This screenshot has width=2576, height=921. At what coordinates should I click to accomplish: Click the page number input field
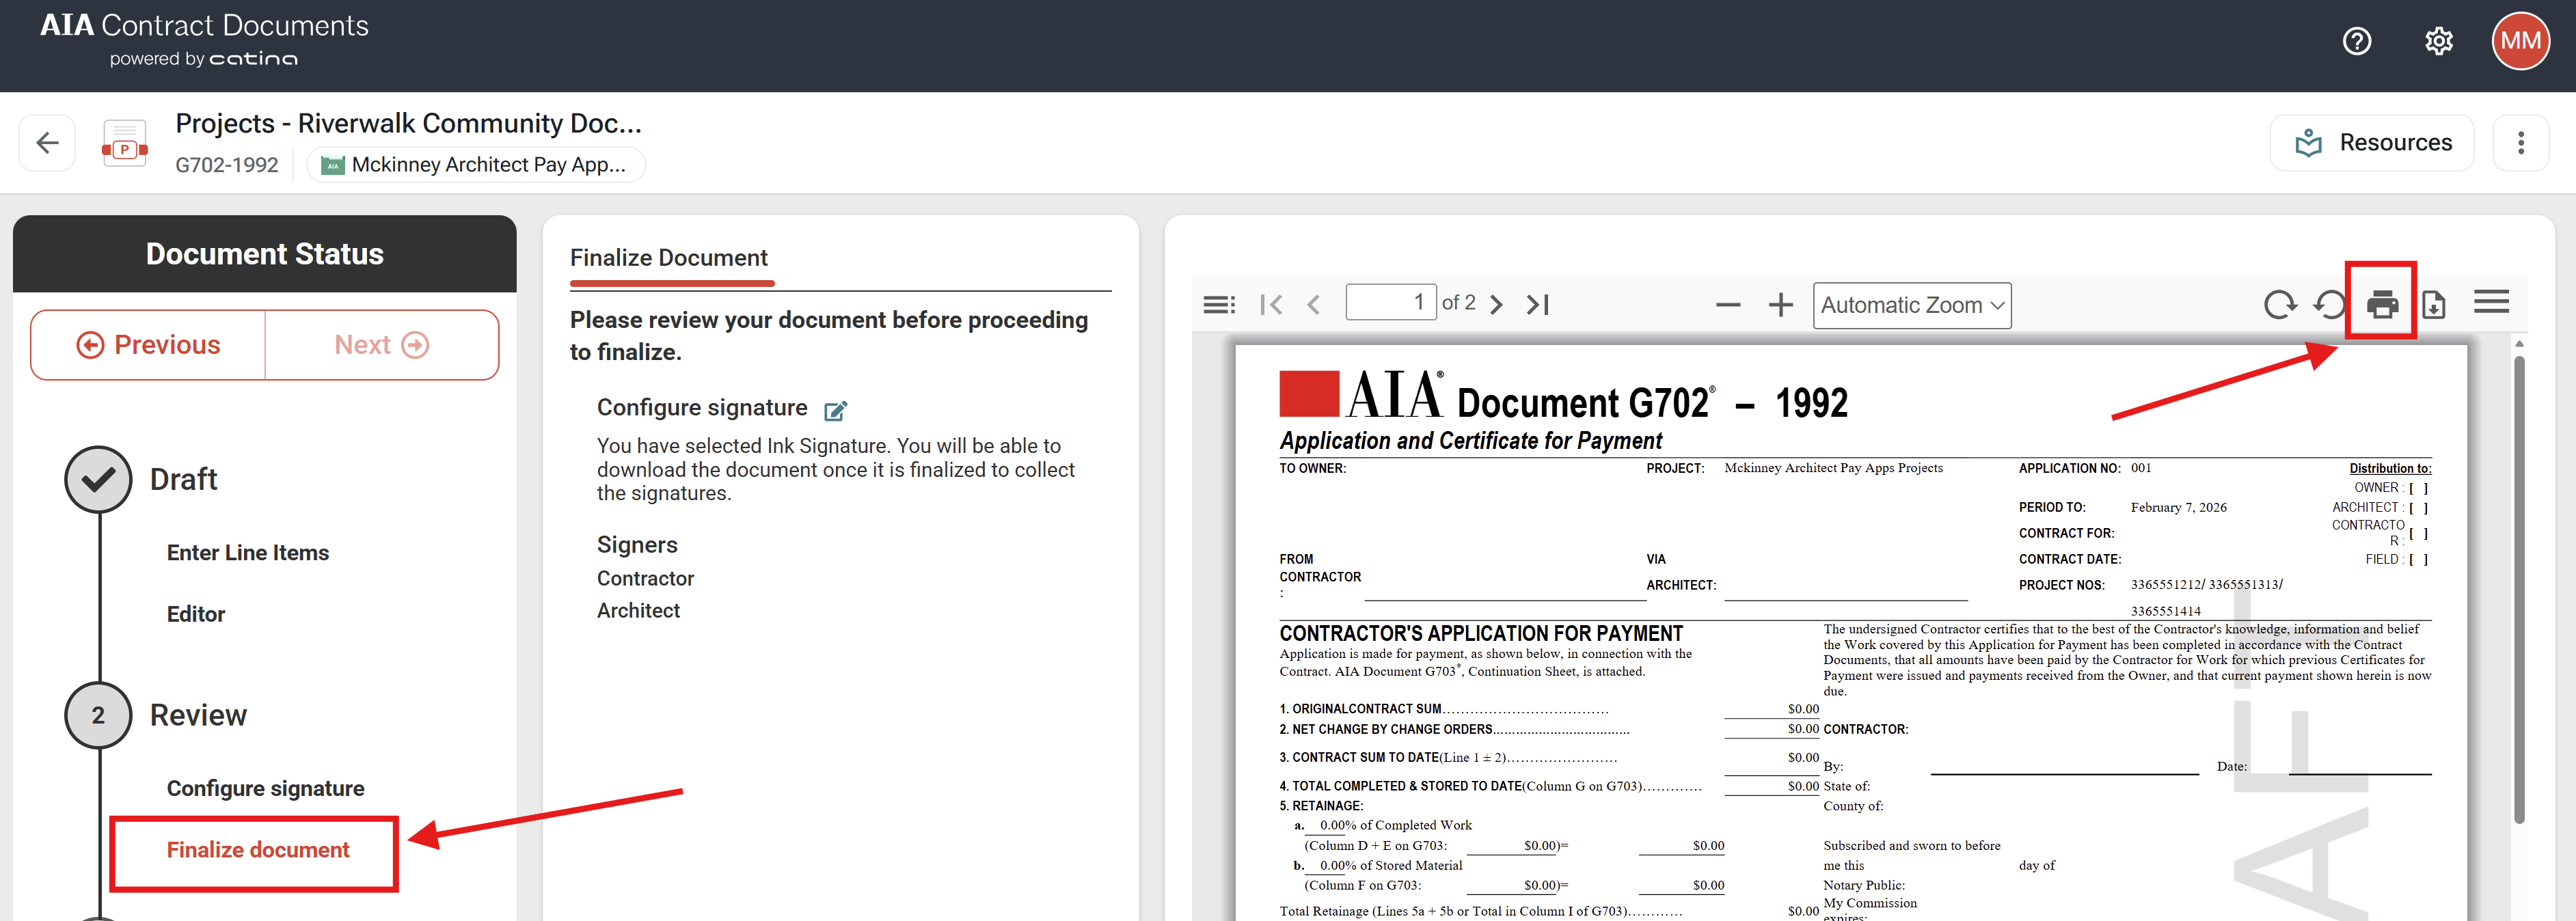coord(1390,303)
